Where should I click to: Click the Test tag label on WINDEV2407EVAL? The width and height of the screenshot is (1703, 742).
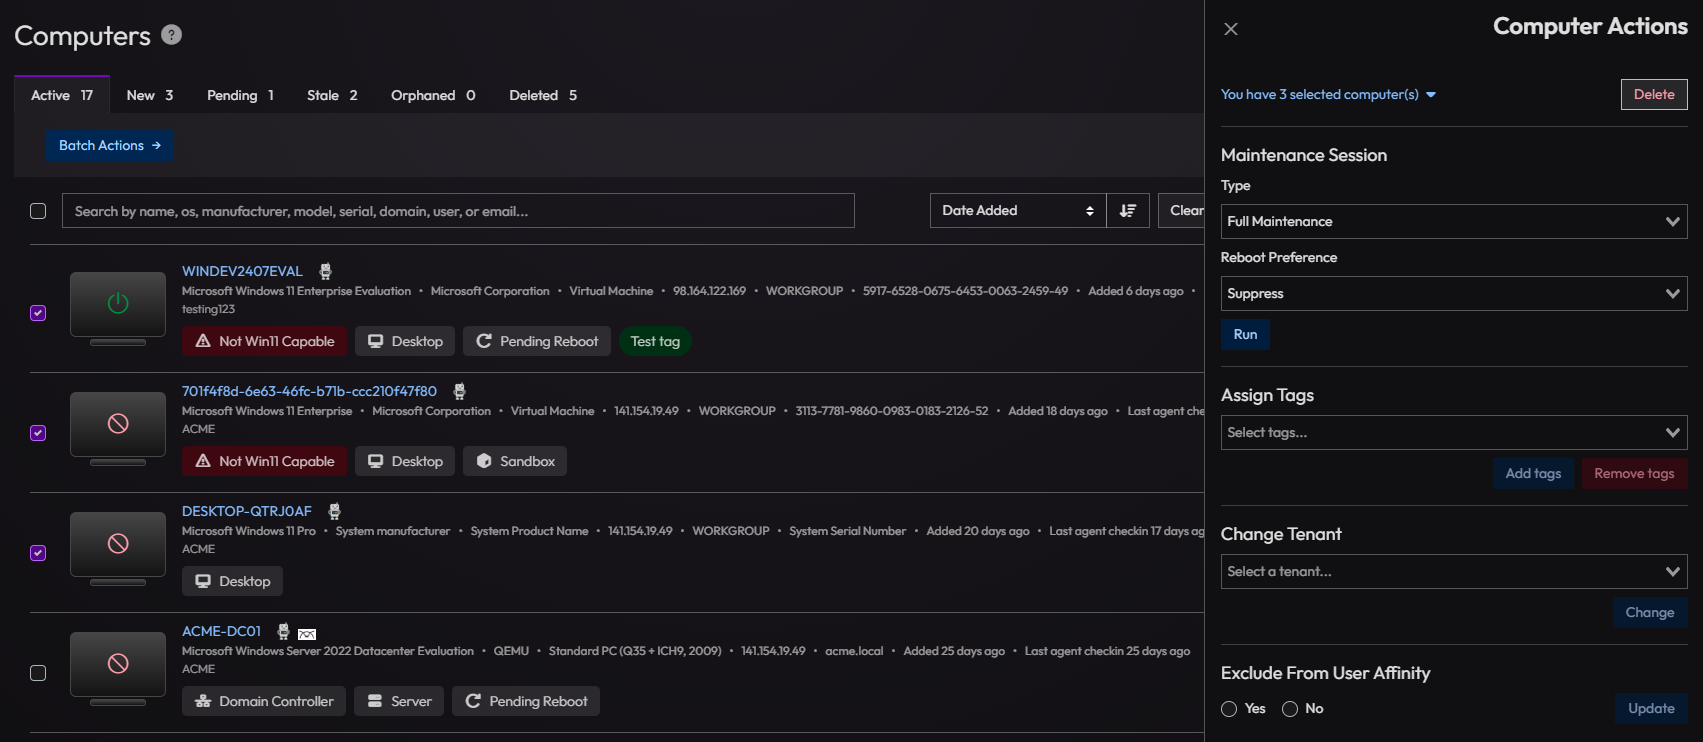(655, 341)
